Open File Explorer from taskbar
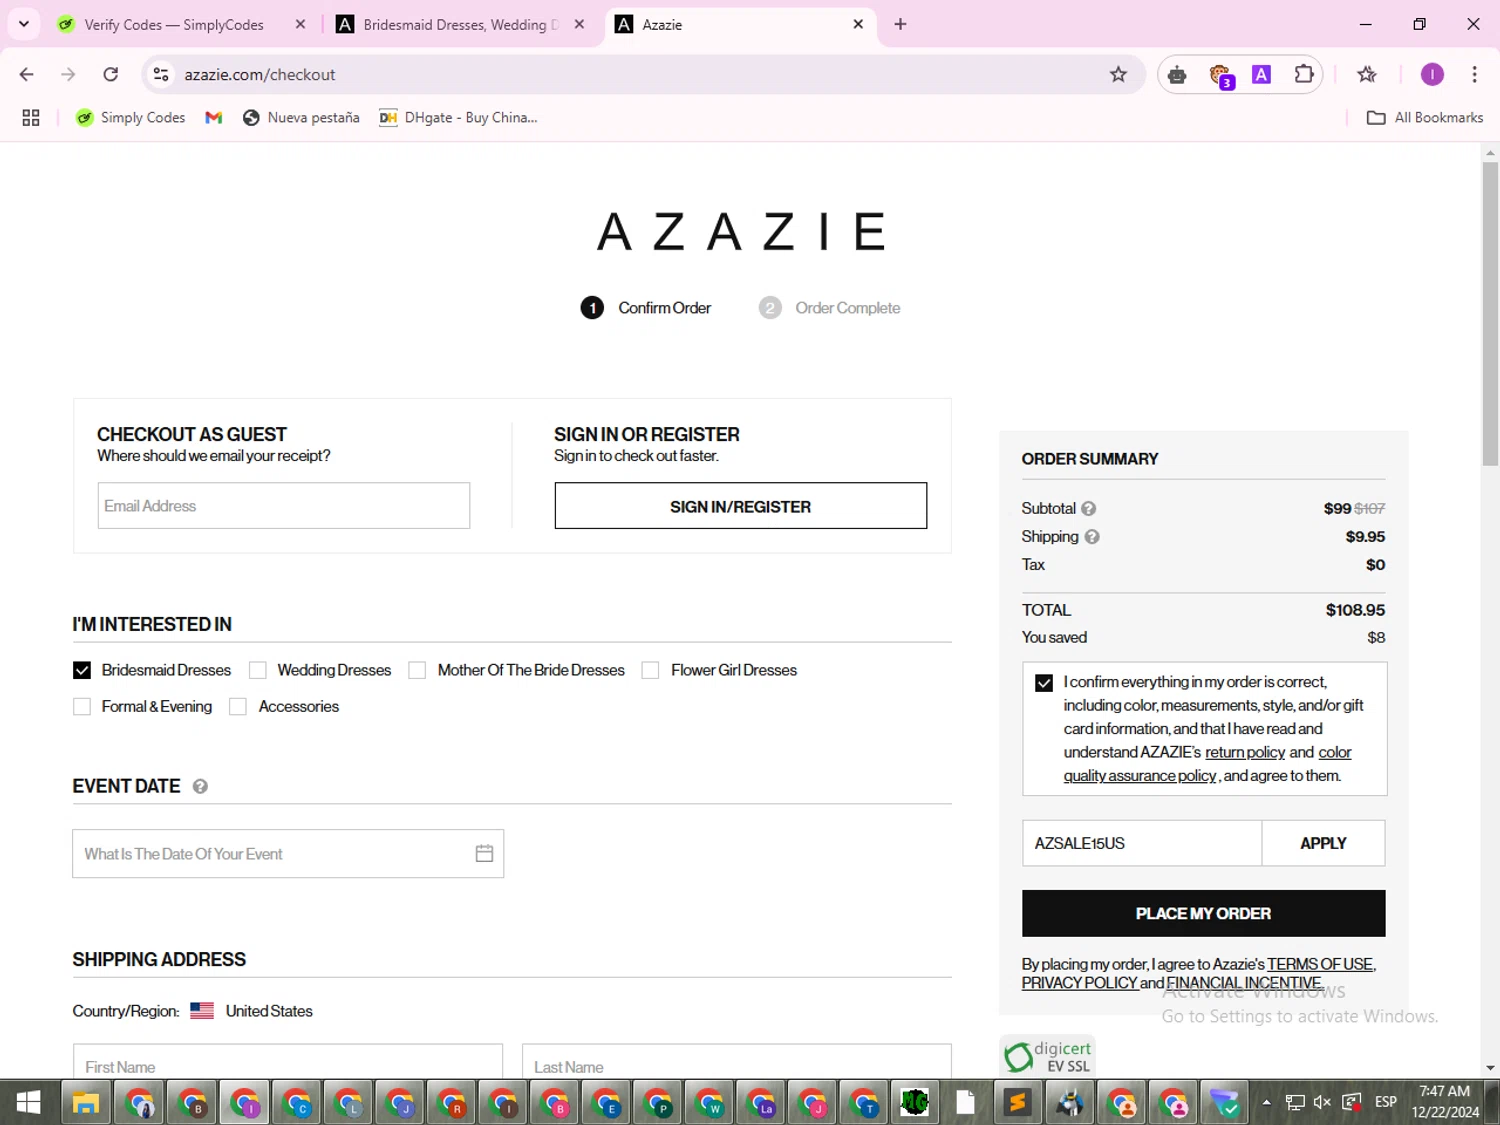1500x1125 pixels. coord(86,1103)
